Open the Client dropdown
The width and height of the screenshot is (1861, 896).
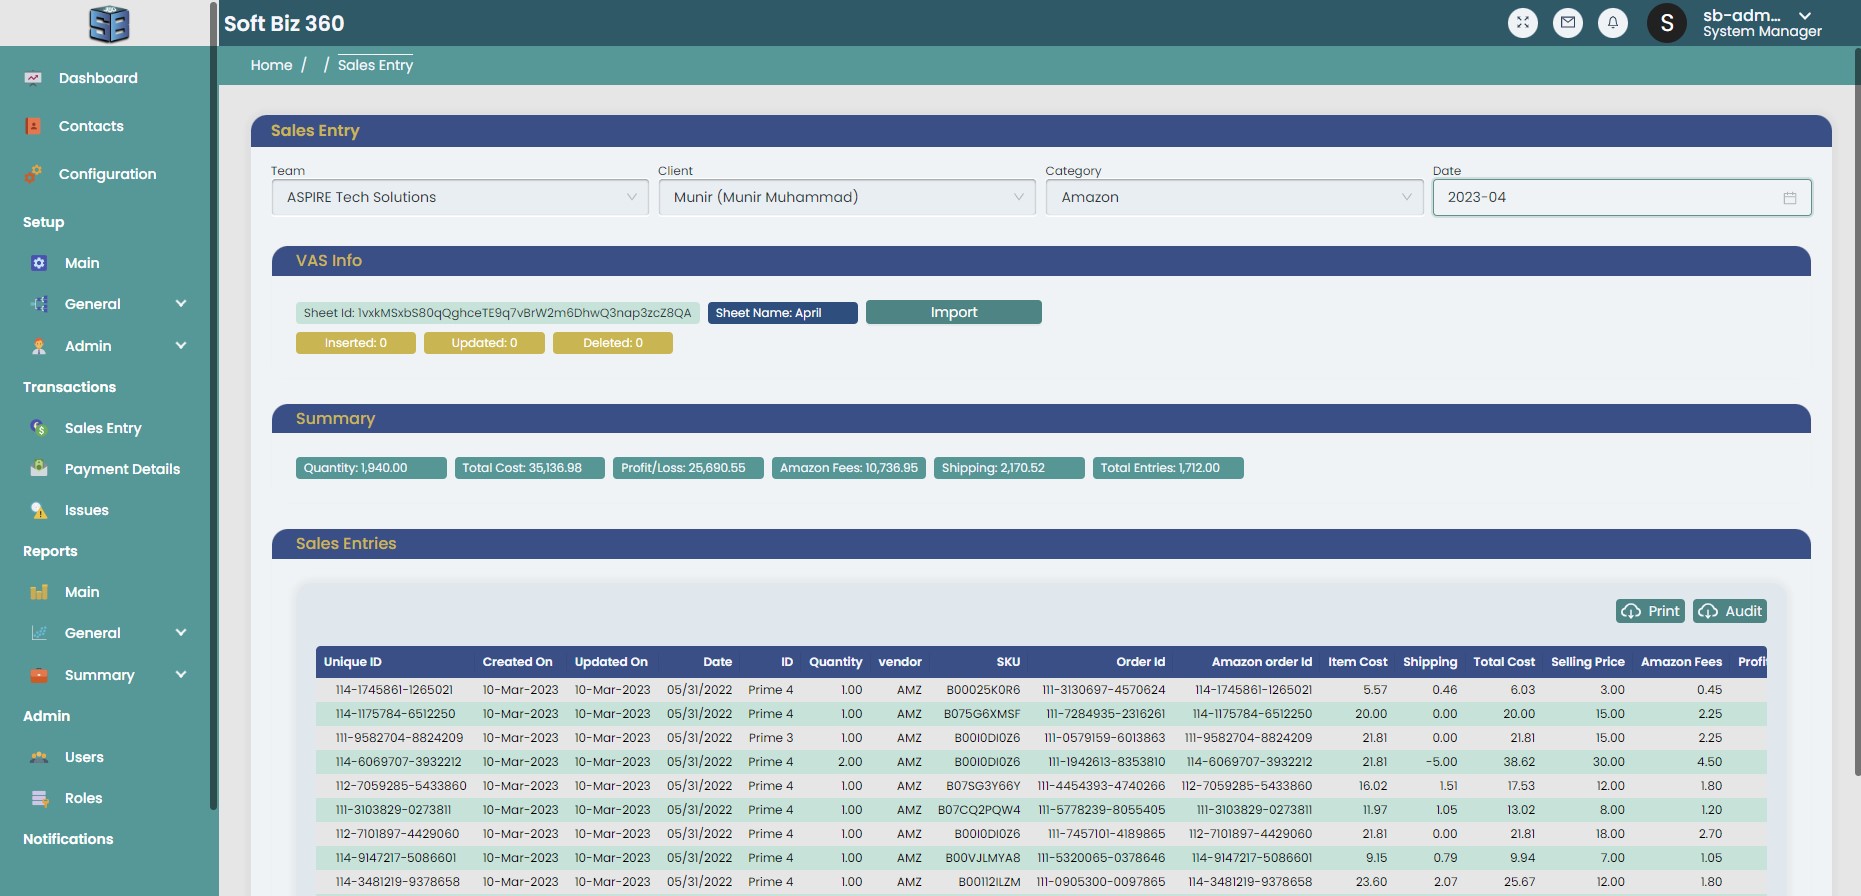pos(847,197)
